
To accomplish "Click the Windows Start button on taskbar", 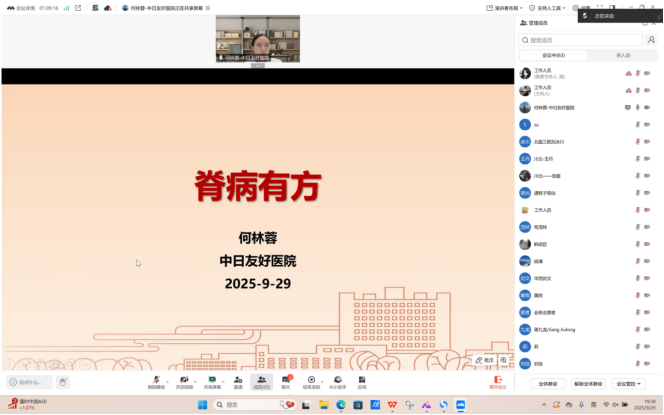I will click(x=201, y=405).
